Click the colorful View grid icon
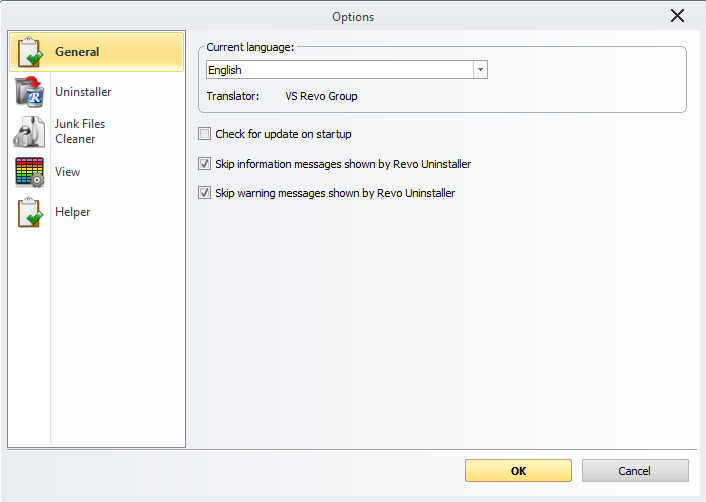The width and height of the screenshot is (706, 502). click(29, 172)
